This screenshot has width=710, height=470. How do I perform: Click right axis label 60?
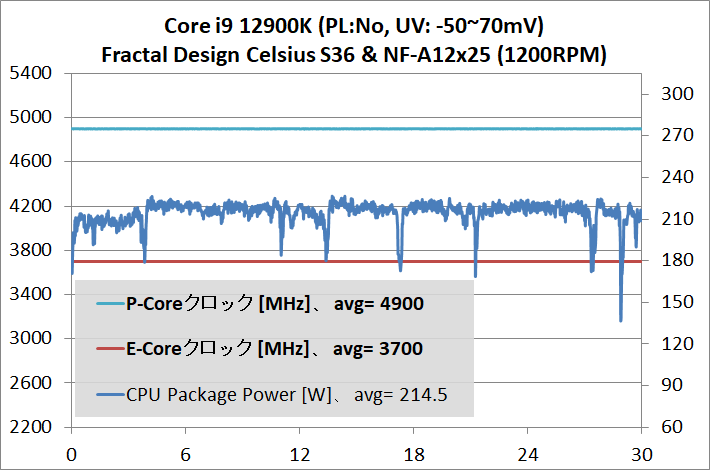pos(672,427)
